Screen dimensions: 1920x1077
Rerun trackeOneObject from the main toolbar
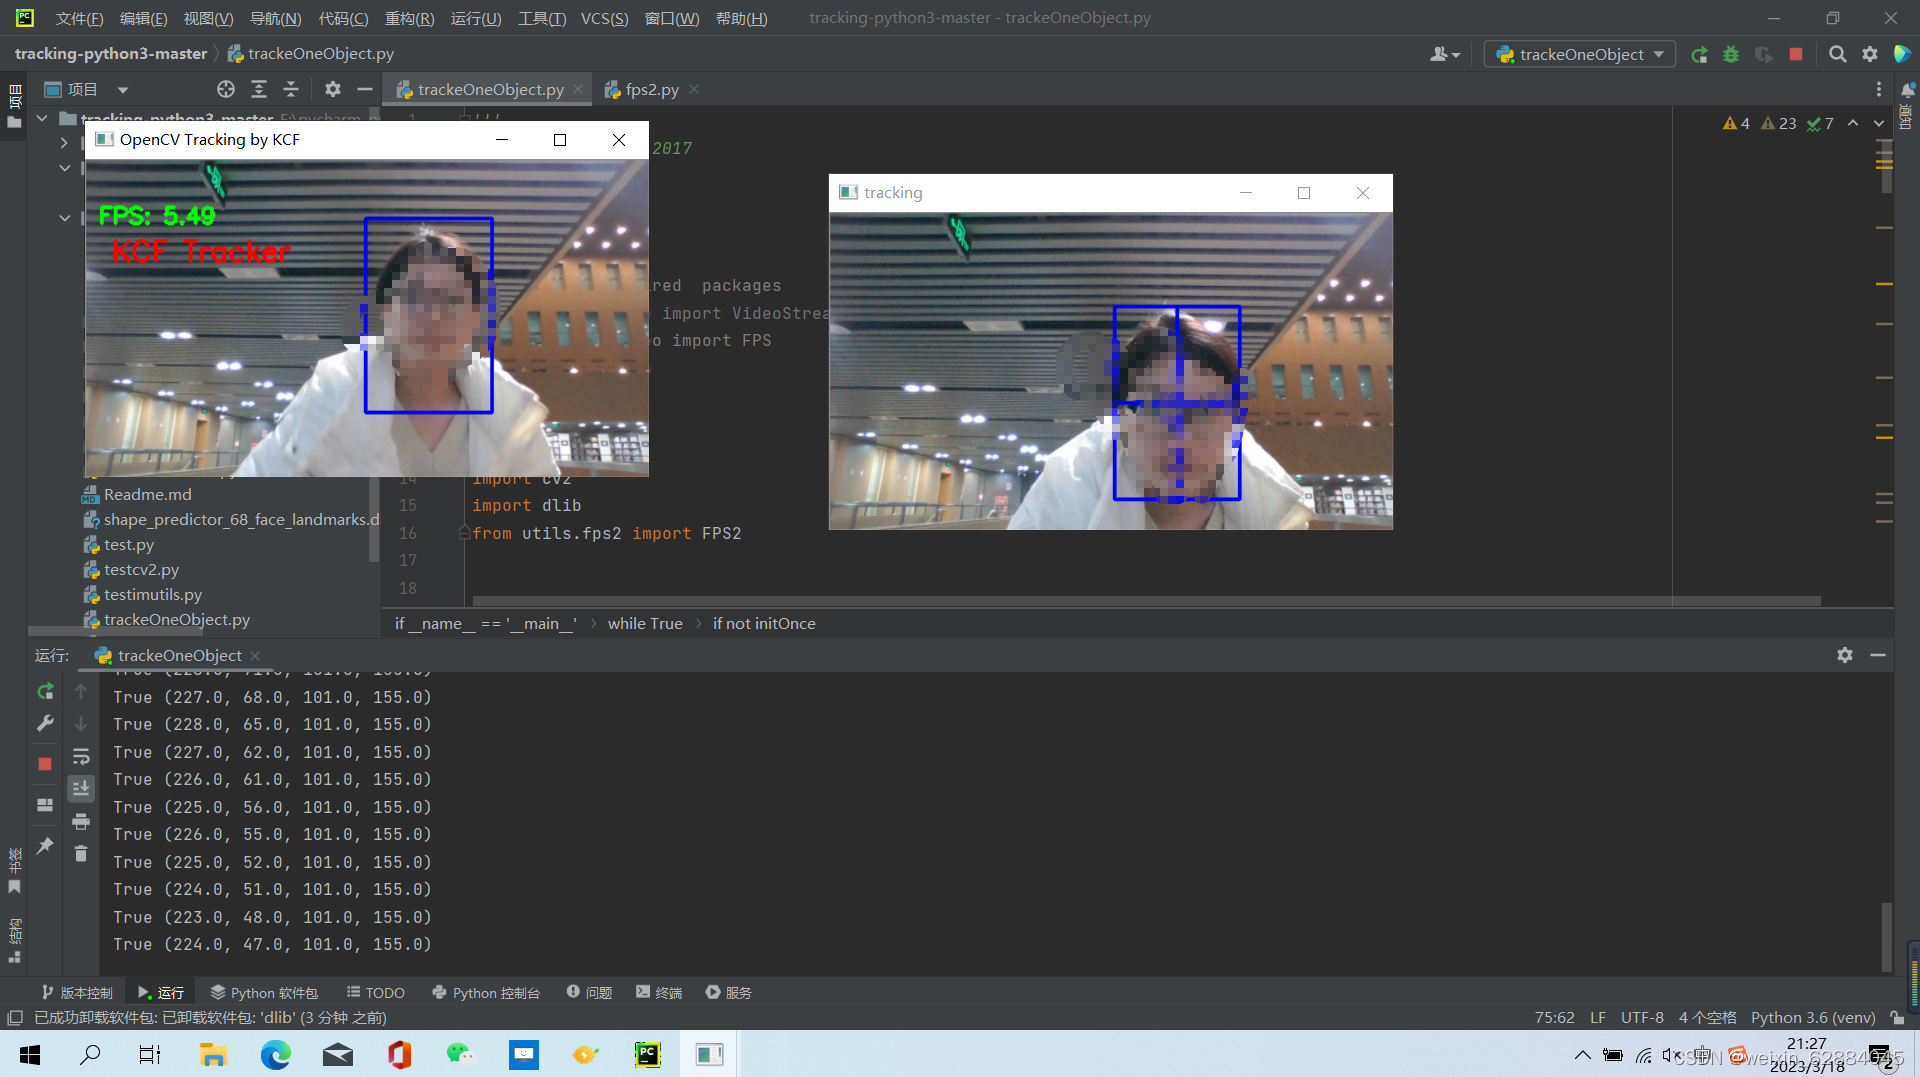1699,54
